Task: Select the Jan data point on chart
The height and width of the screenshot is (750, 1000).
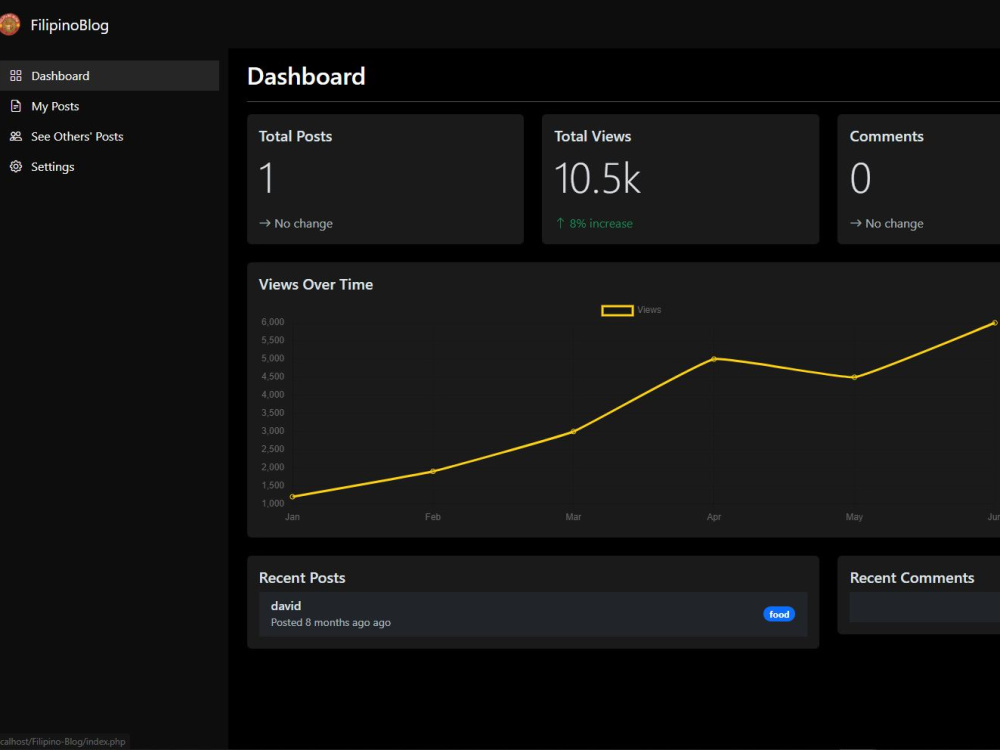Action: coord(293,496)
